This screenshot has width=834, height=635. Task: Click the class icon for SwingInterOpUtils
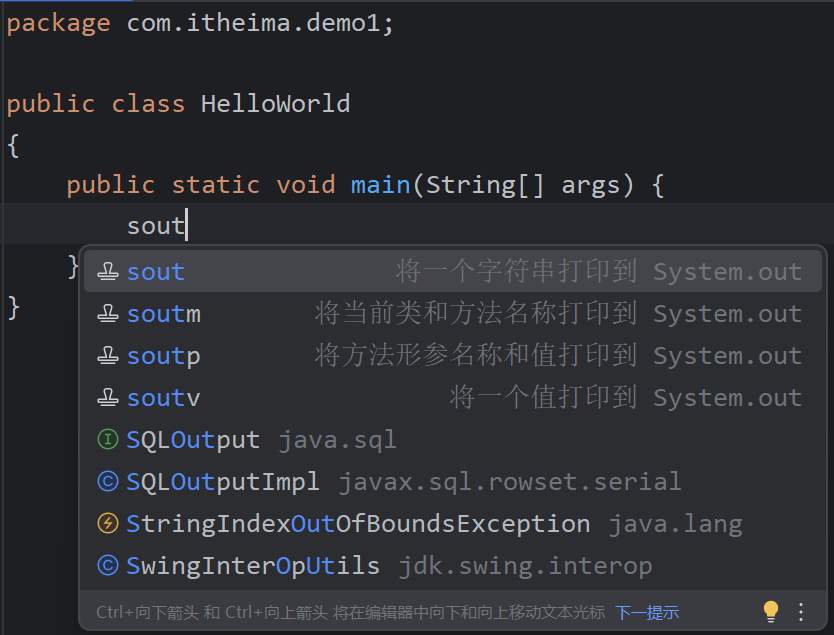pos(108,565)
